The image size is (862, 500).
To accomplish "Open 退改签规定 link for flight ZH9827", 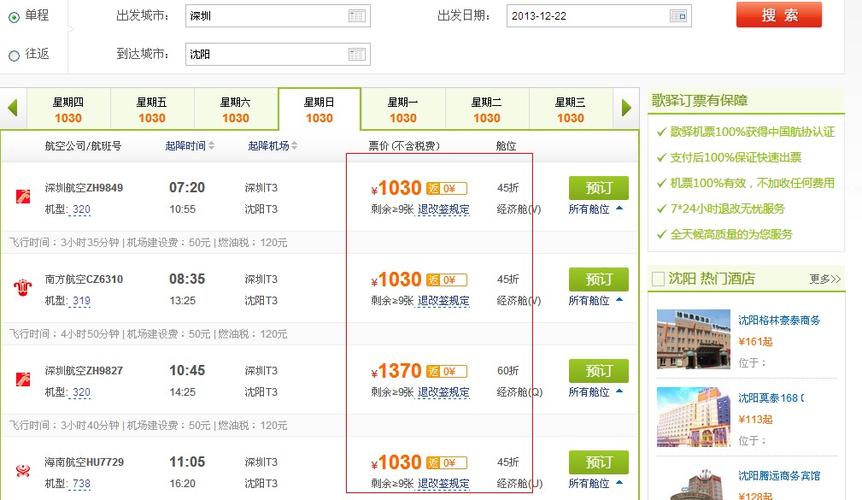I will [444, 392].
